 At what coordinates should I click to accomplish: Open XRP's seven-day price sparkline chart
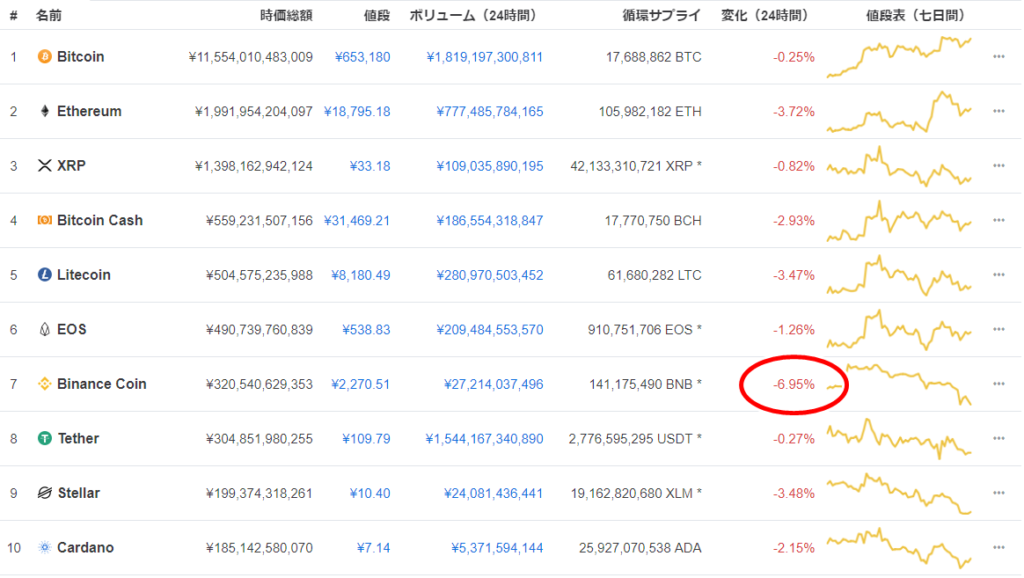[x=899, y=166]
